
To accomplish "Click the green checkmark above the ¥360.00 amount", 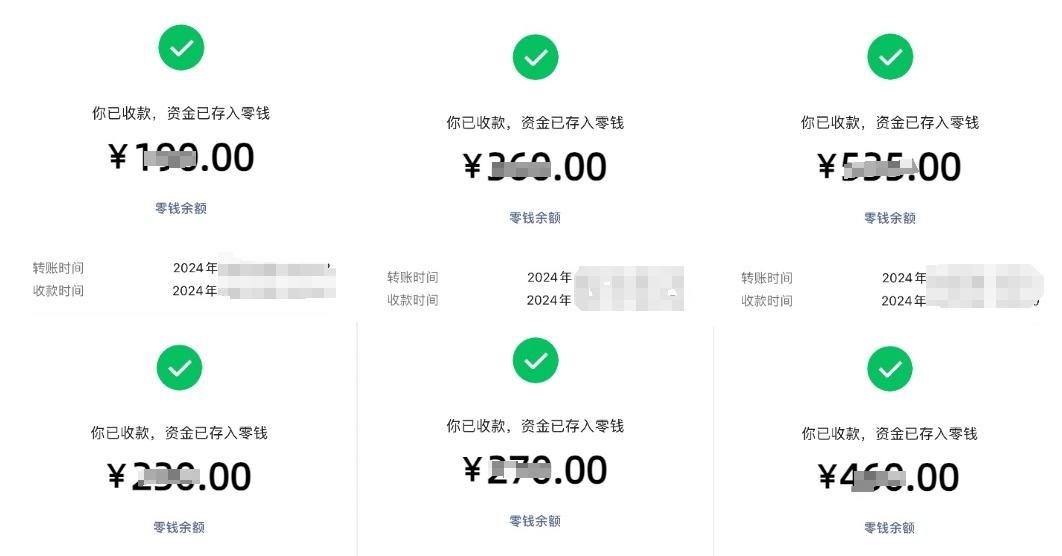I will click(x=535, y=57).
